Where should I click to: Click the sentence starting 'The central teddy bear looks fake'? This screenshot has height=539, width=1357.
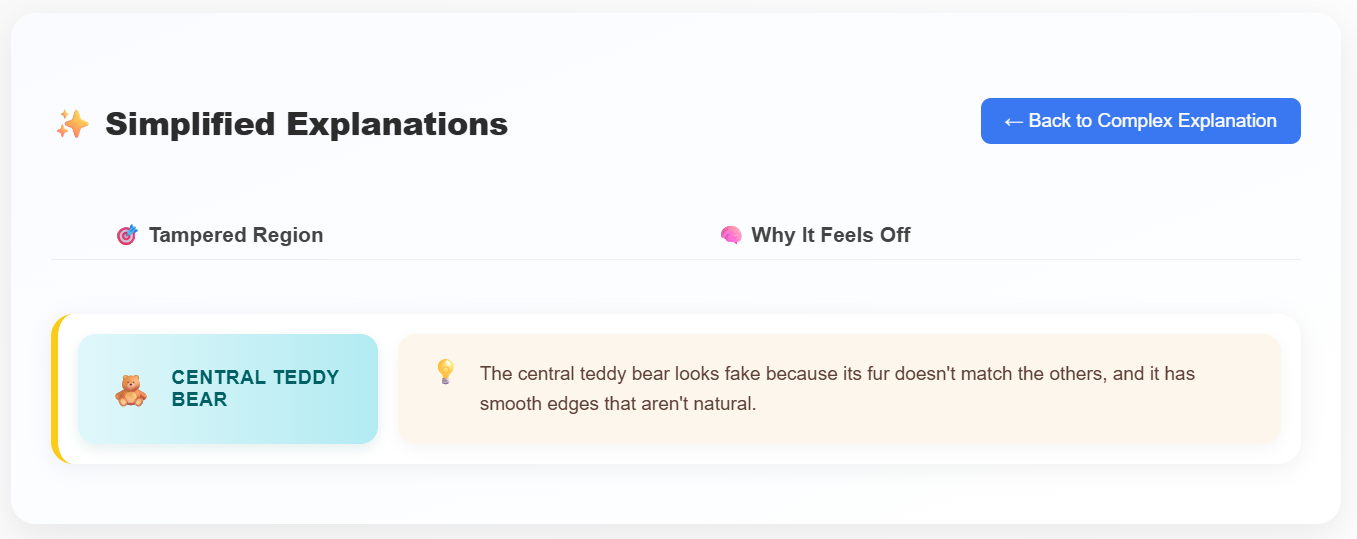837,374
